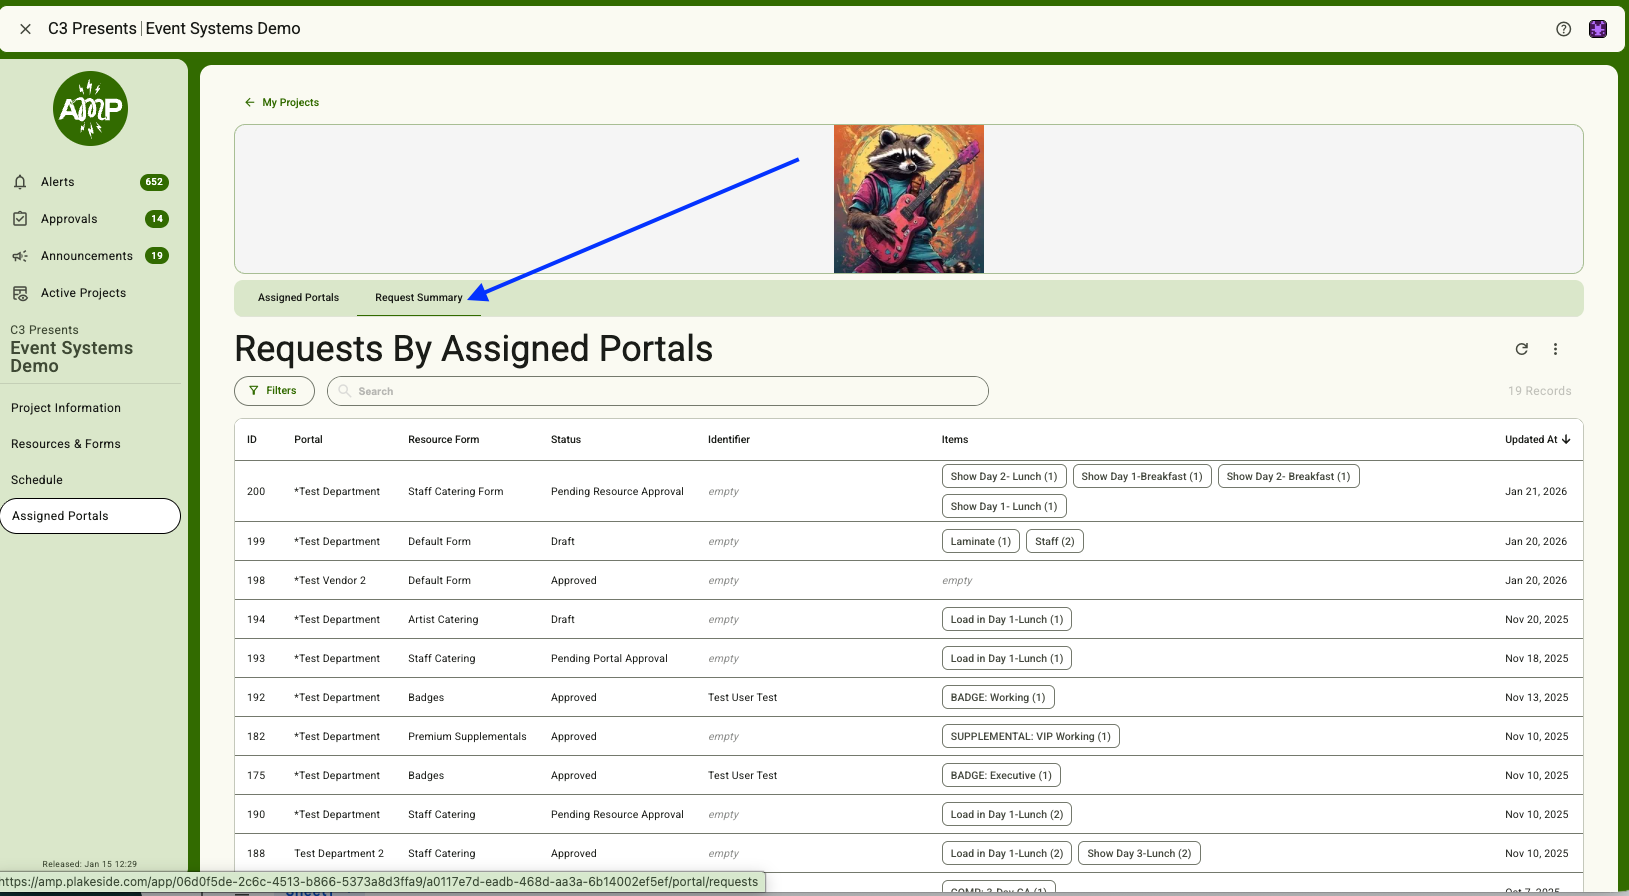Click Show Day 2- Breakfast (1) chip
The width and height of the screenshot is (1629, 896).
(1288, 477)
